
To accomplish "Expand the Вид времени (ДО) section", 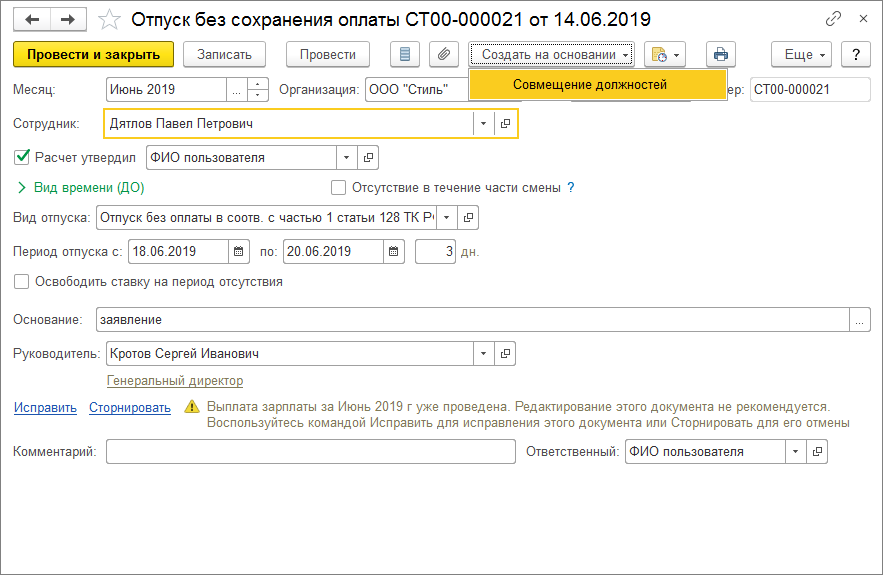I will click(x=22, y=187).
